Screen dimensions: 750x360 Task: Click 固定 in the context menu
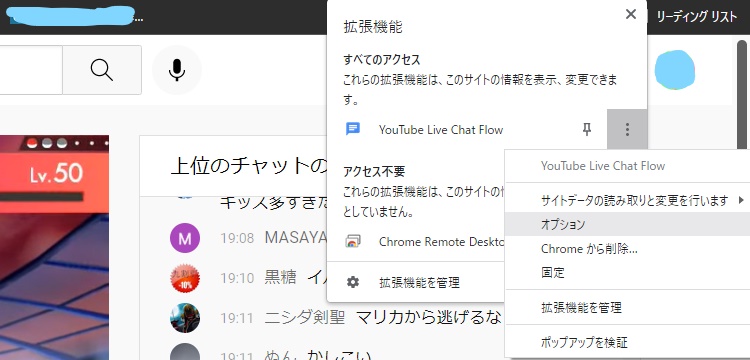627,273
